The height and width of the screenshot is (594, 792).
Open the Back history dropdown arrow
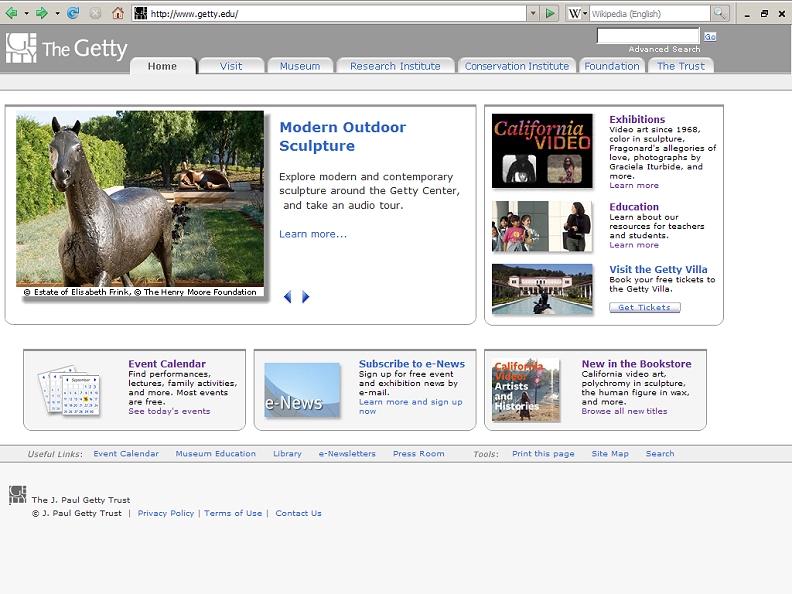pyautogui.click(x=26, y=14)
